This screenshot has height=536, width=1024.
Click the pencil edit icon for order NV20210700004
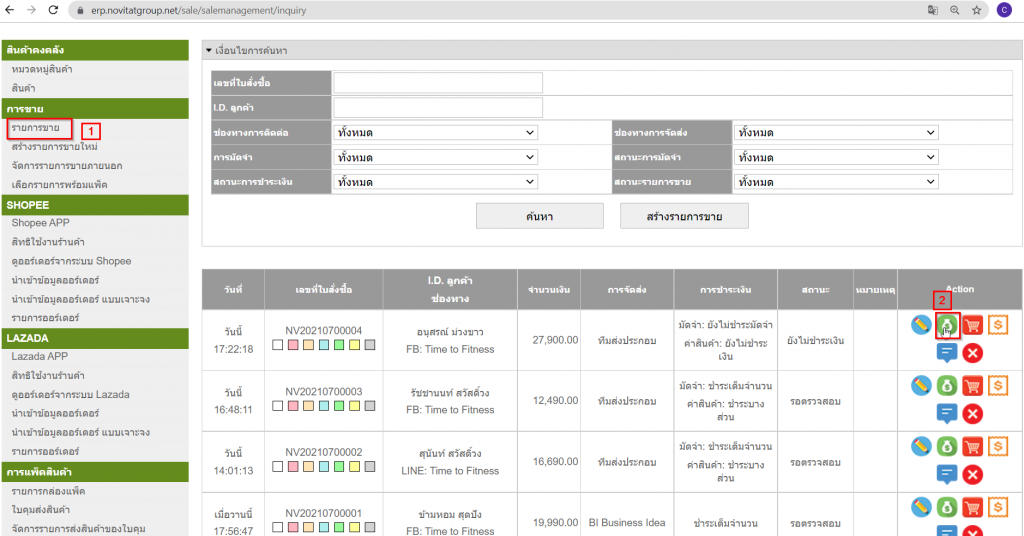tap(921, 325)
